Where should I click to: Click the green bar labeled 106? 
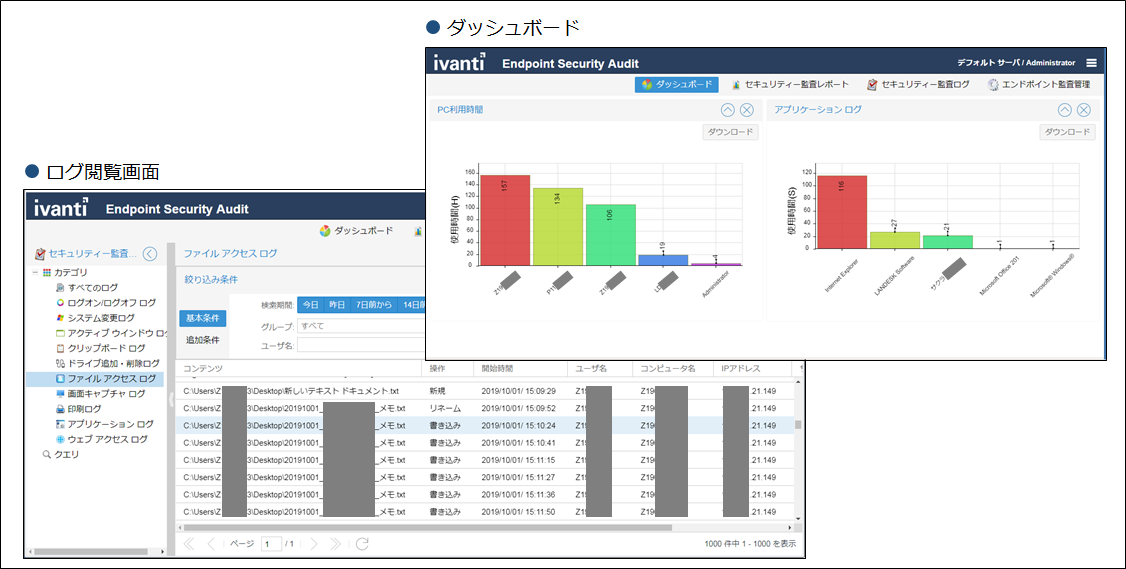click(610, 235)
